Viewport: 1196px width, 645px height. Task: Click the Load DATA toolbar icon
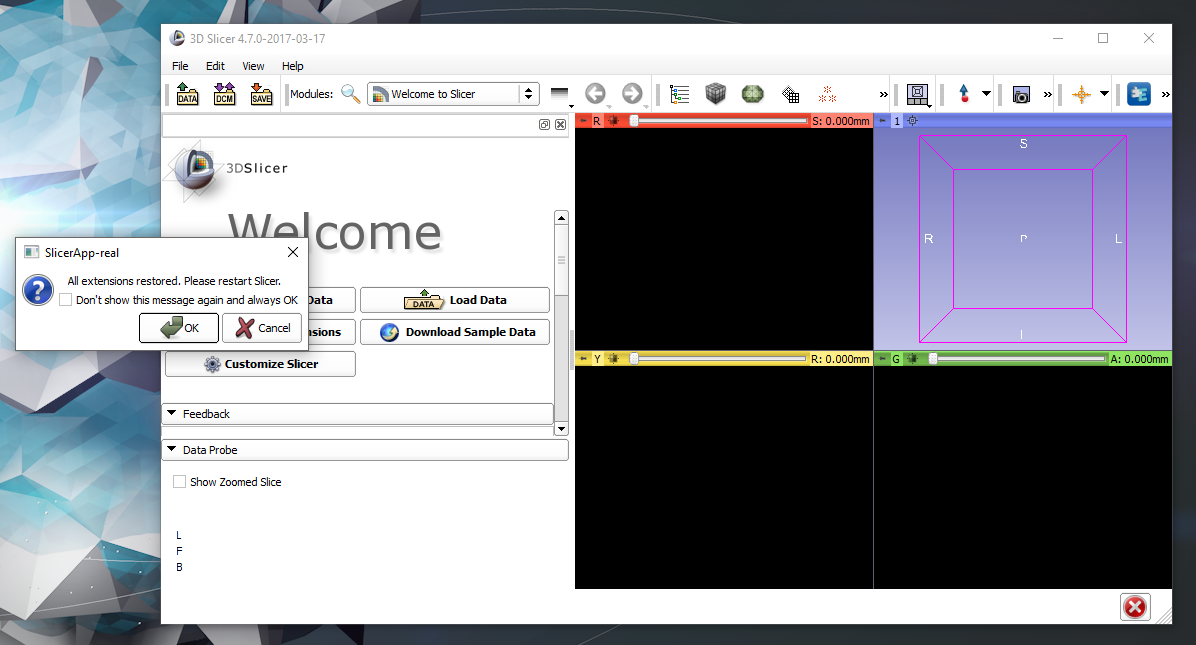(187, 94)
